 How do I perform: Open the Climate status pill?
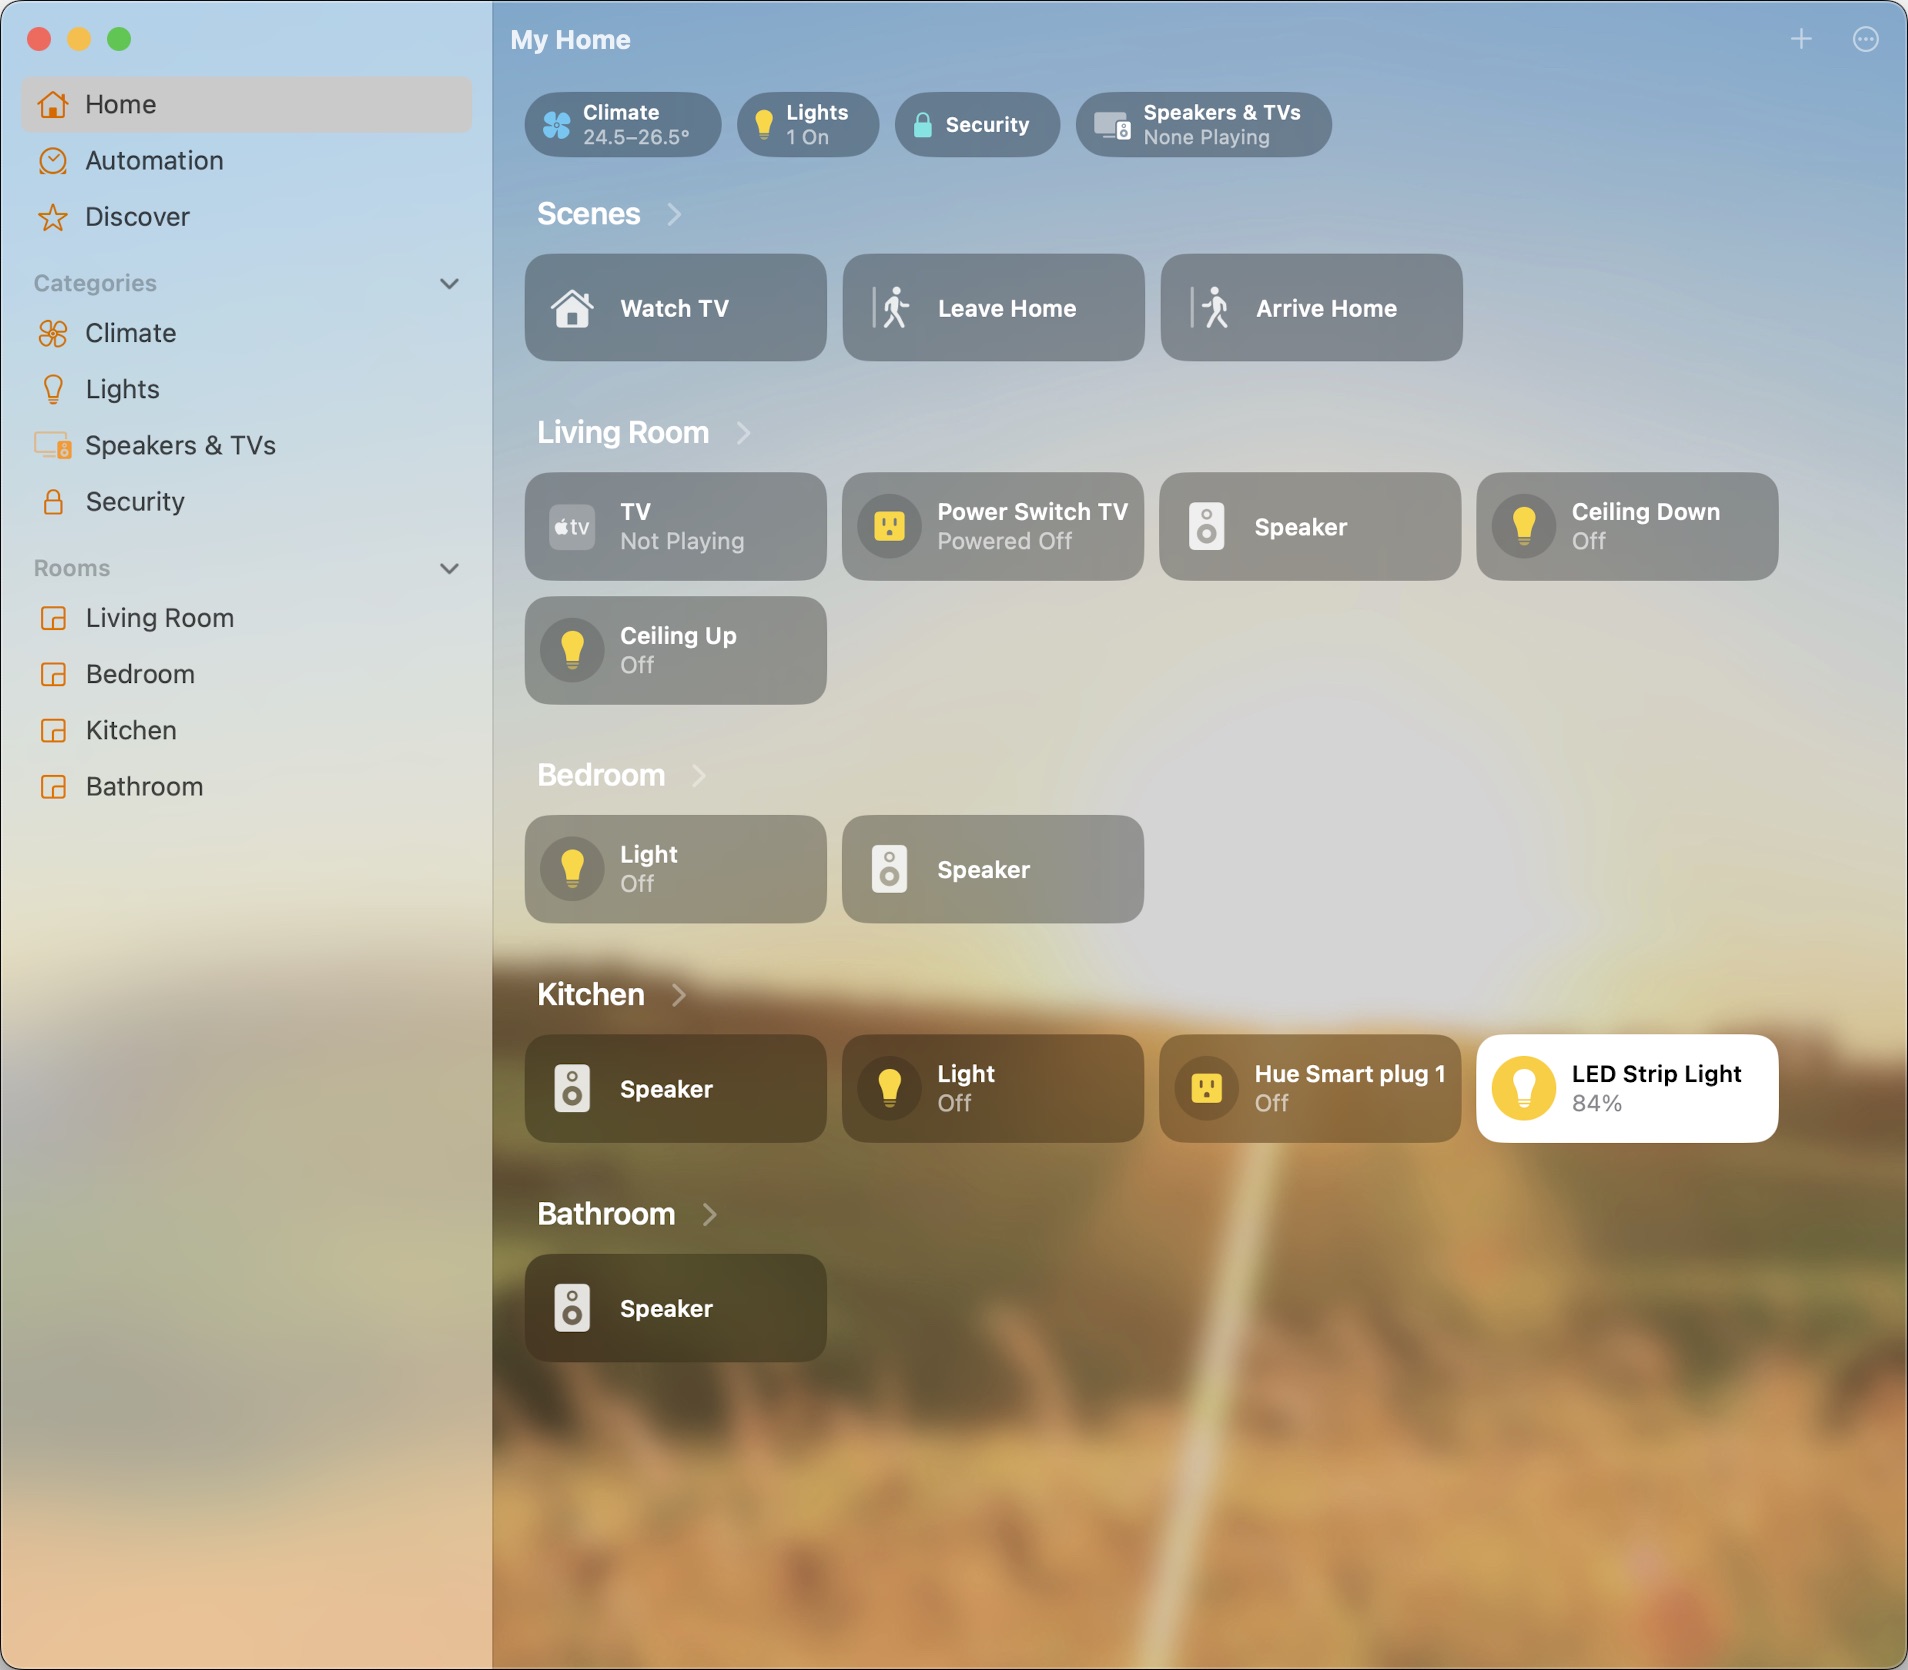622,125
